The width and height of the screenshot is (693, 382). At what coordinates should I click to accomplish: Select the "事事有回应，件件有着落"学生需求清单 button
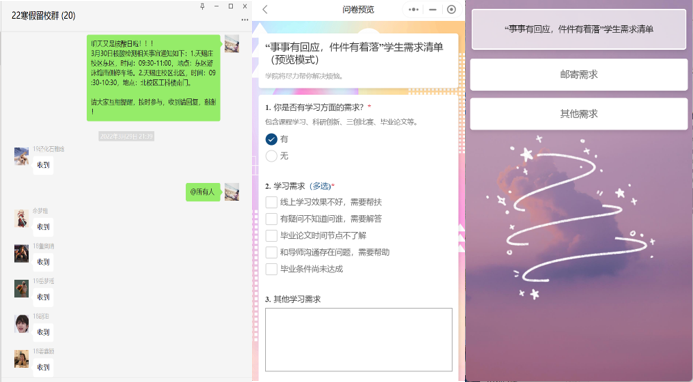(x=579, y=29)
